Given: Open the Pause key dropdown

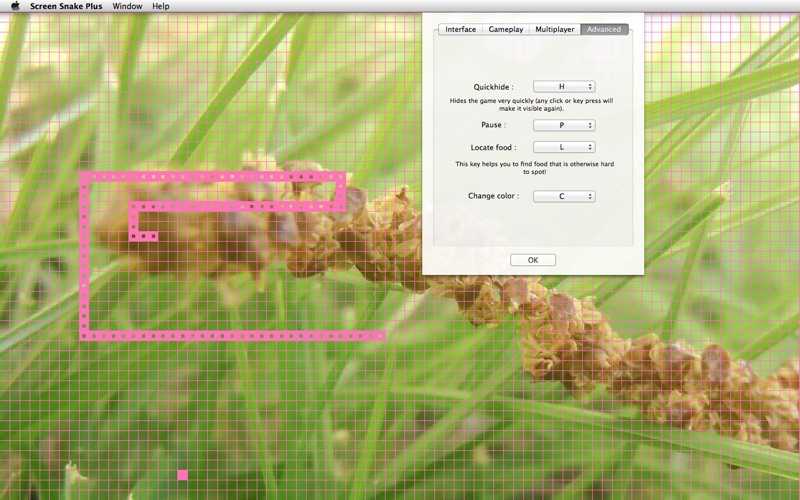Looking at the screenshot, I should tap(564, 125).
